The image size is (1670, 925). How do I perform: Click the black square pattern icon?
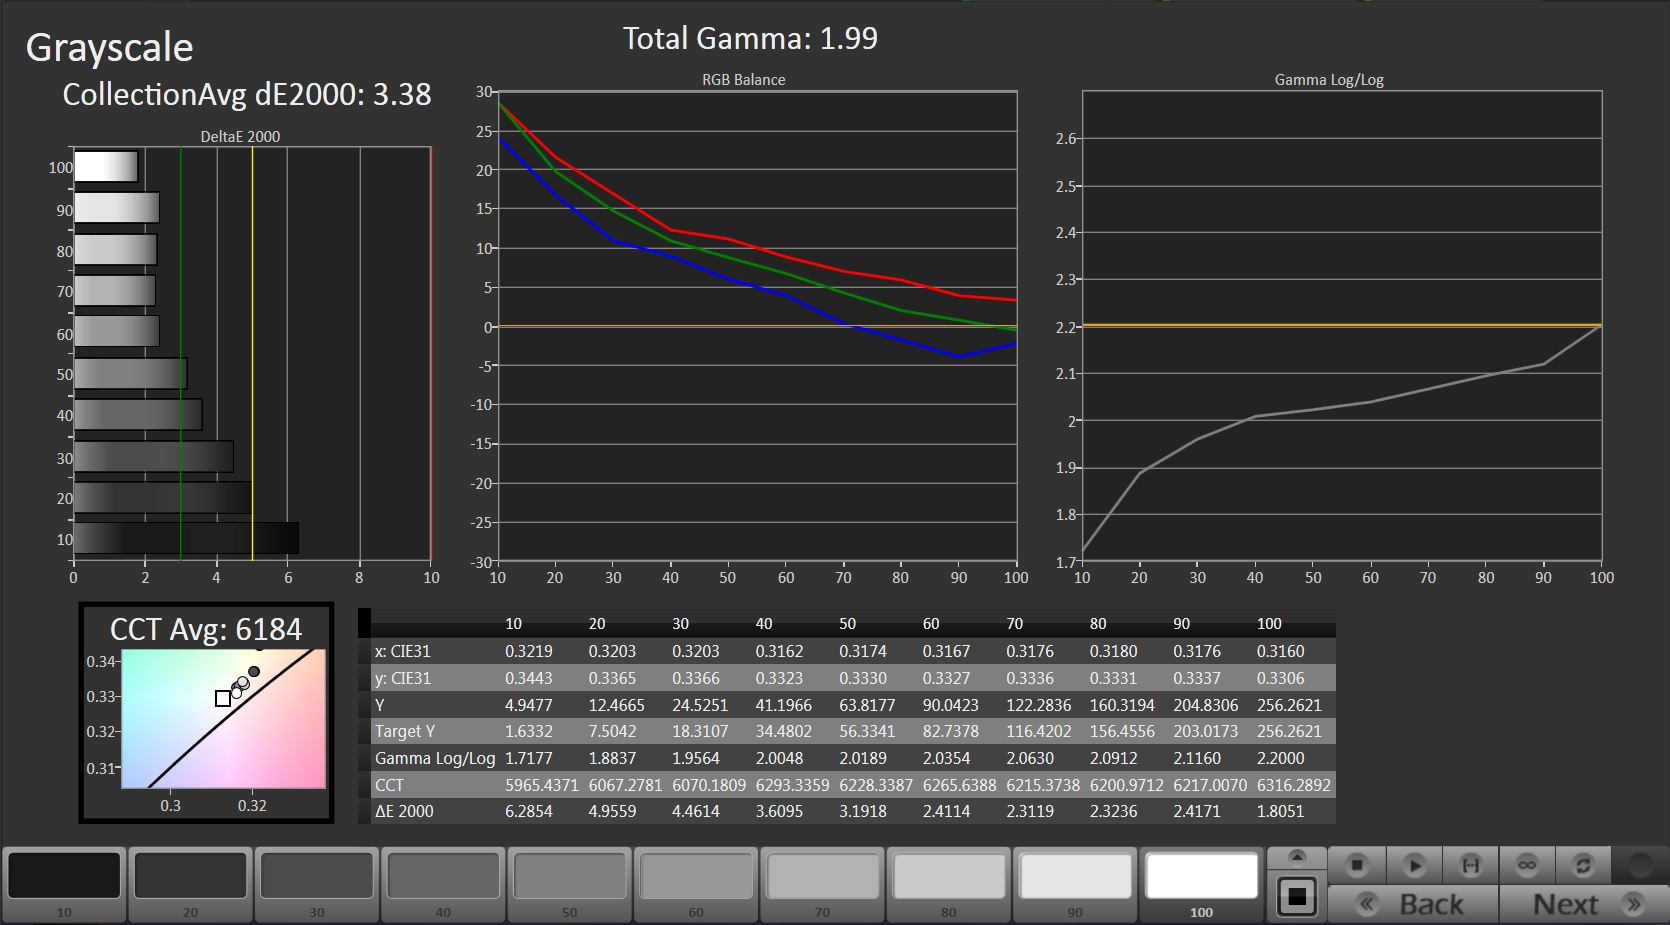pyautogui.click(x=1297, y=896)
